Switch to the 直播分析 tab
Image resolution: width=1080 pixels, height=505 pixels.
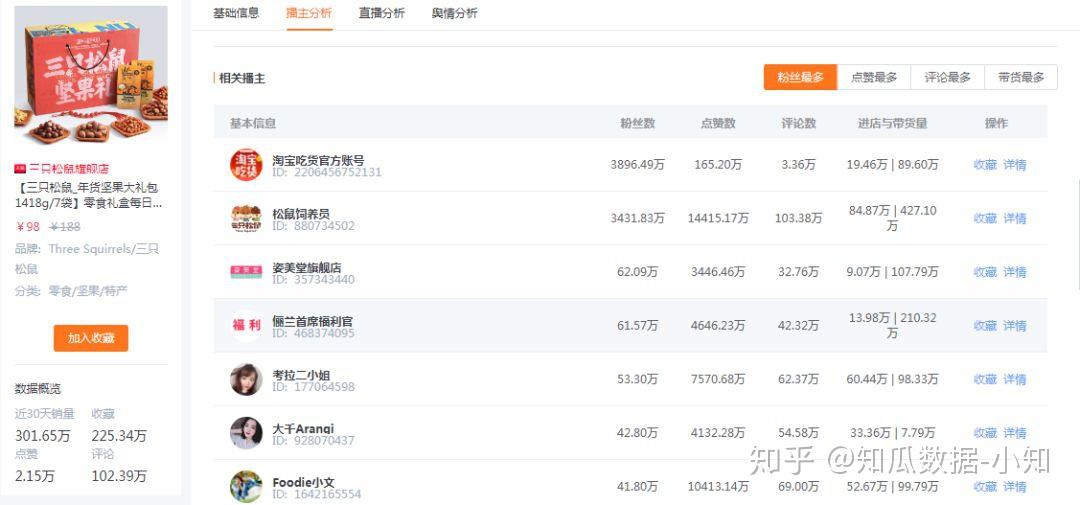382,13
